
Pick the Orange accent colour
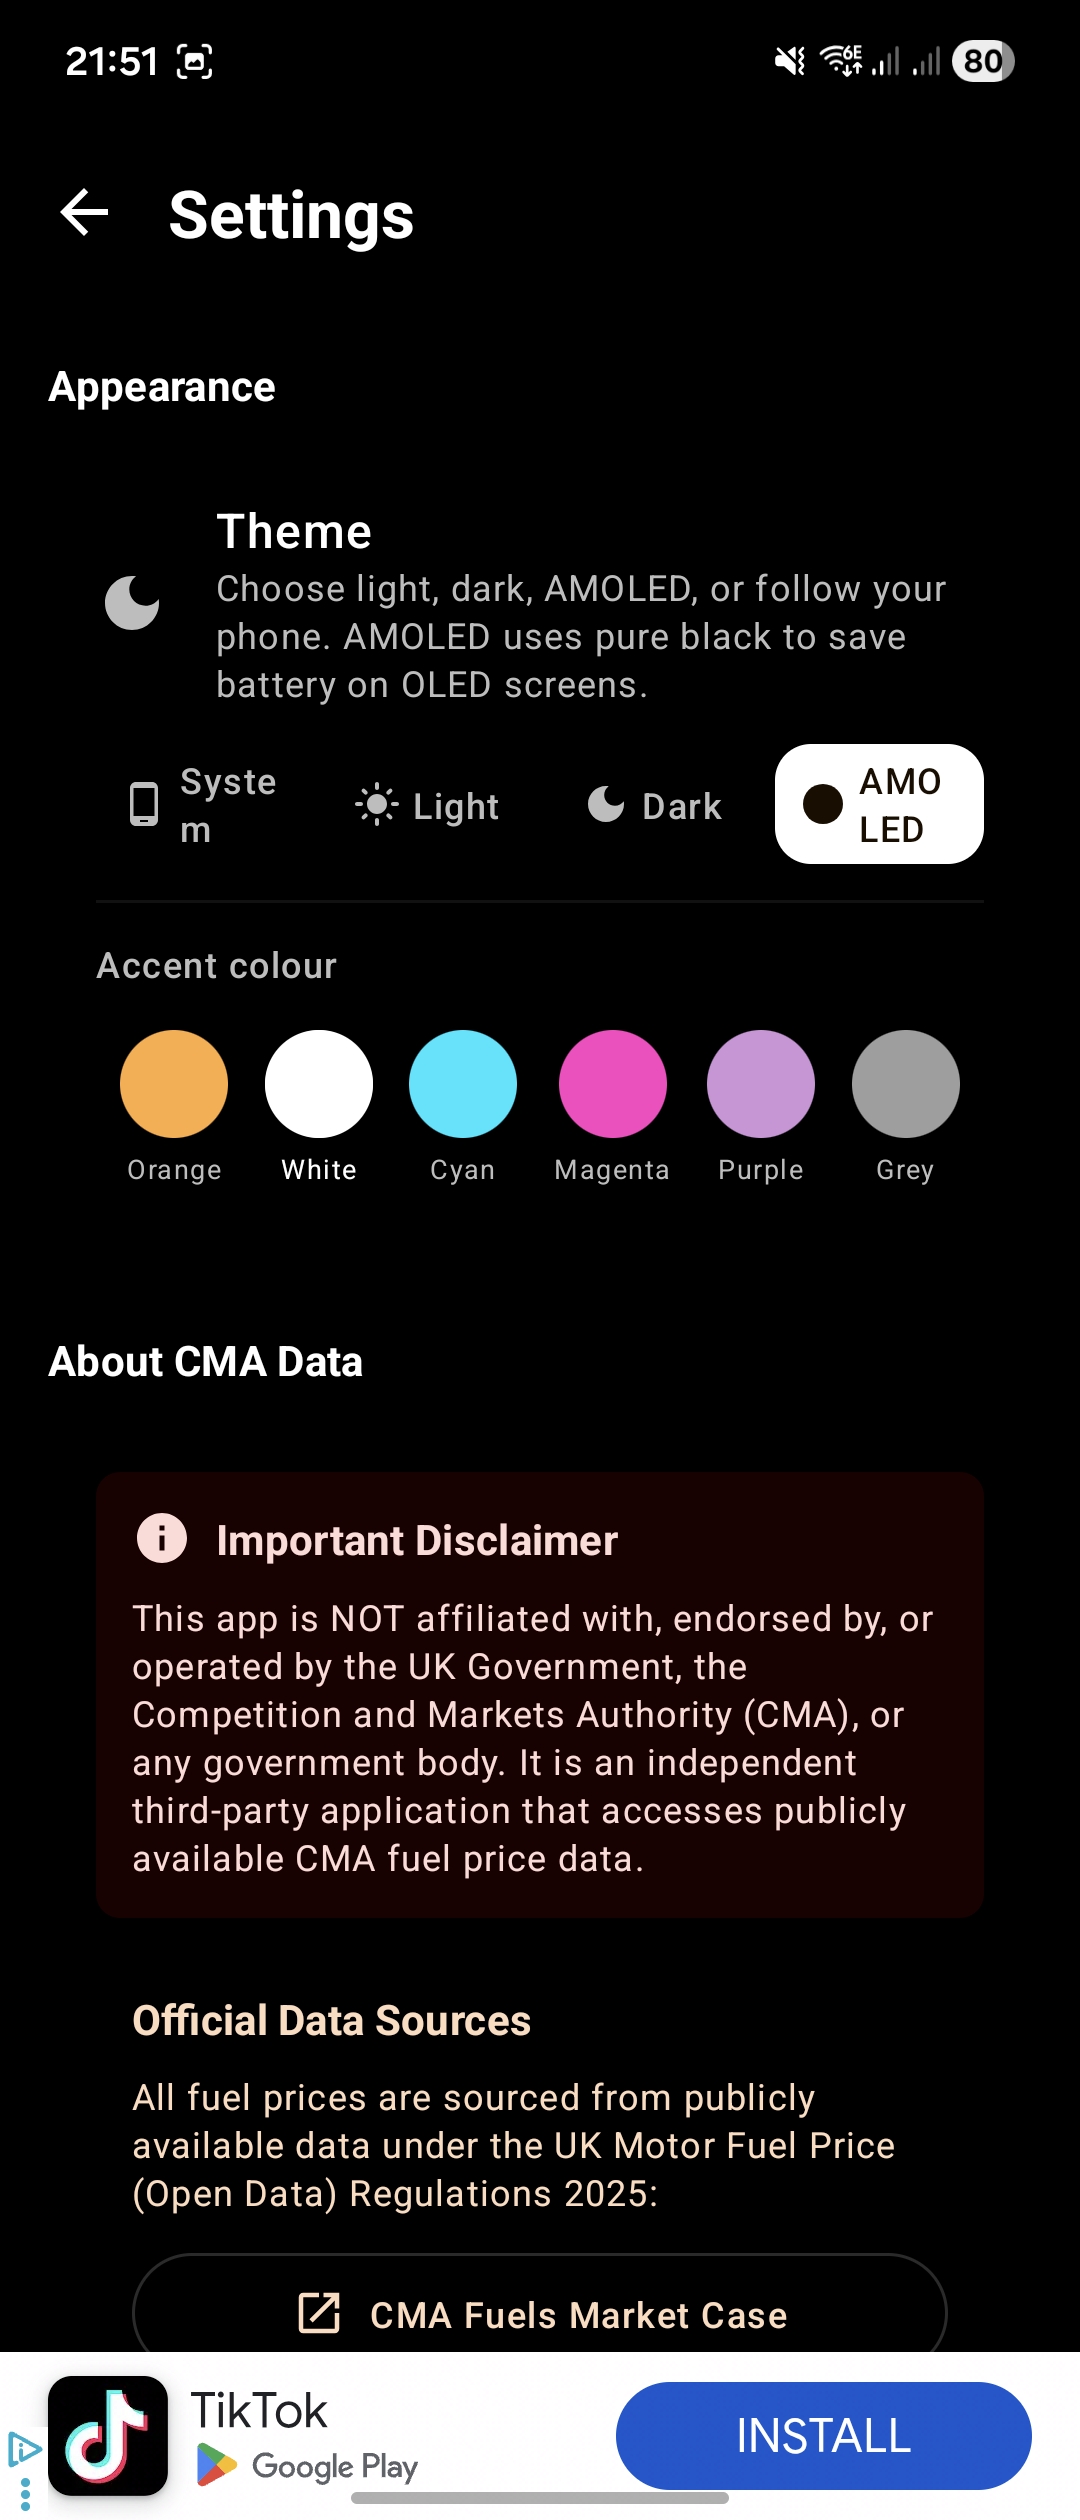[x=174, y=1084]
